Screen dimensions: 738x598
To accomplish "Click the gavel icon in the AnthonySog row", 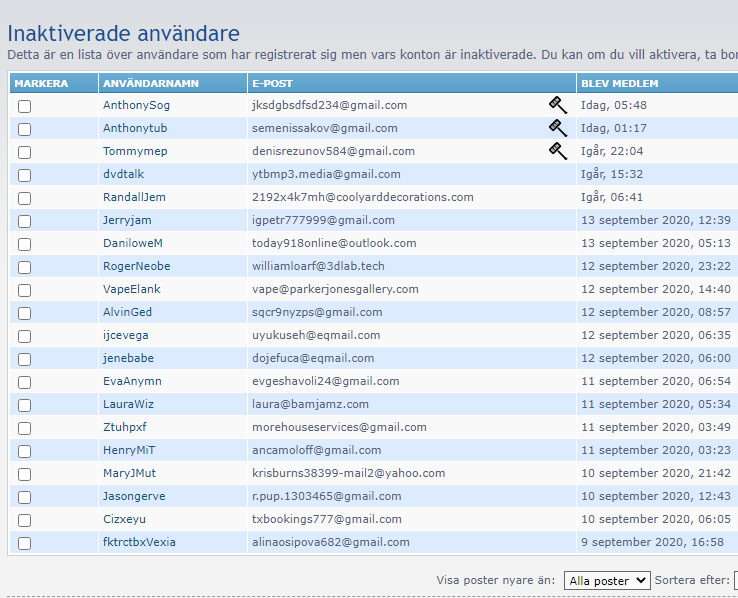I will pyautogui.click(x=558, y=105).
